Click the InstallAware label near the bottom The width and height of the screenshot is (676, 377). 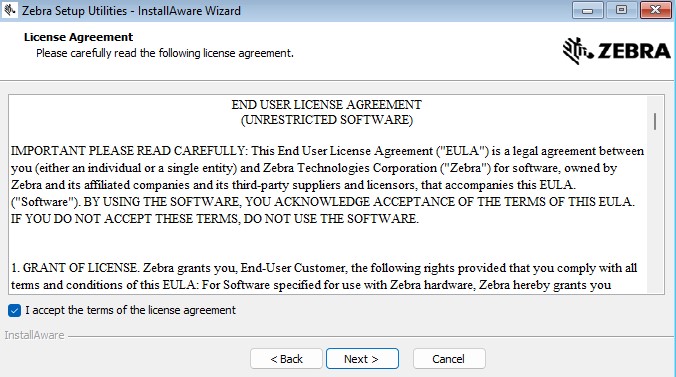[34, 335]
